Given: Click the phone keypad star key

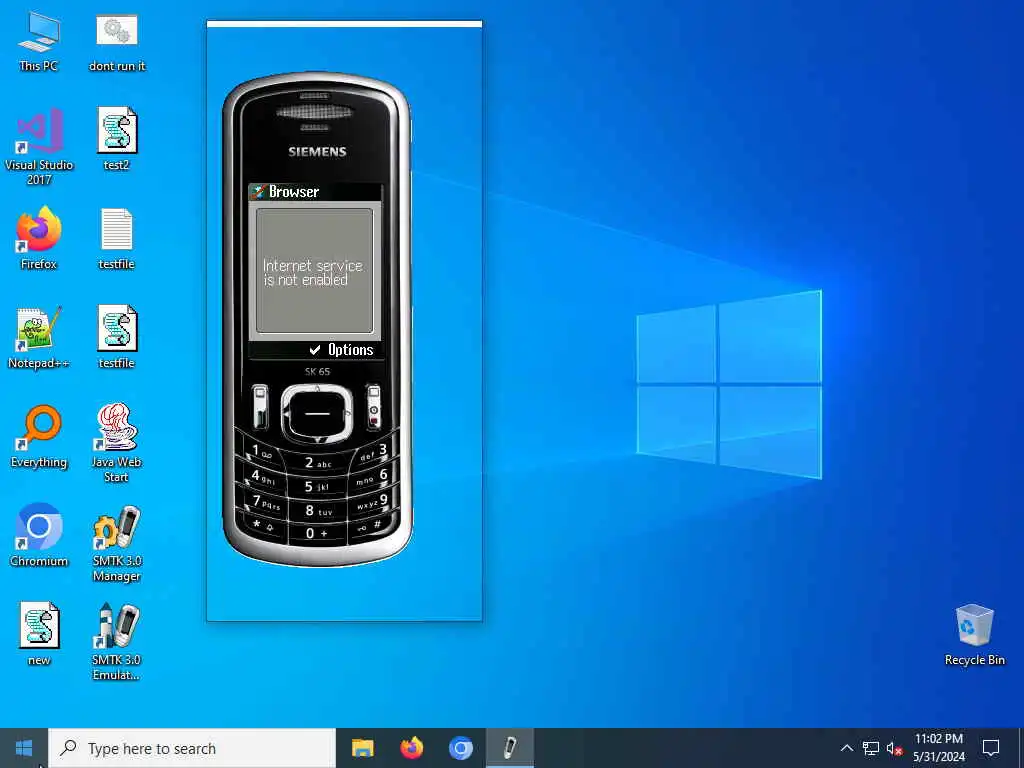Looking at the screenshot, I should click(264, 525).
